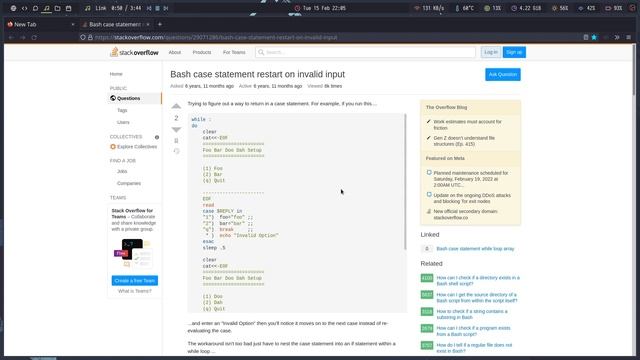The image size is (640, 360).
Task: Click the power icon in the top bar
Action: (x=632, y=8)
